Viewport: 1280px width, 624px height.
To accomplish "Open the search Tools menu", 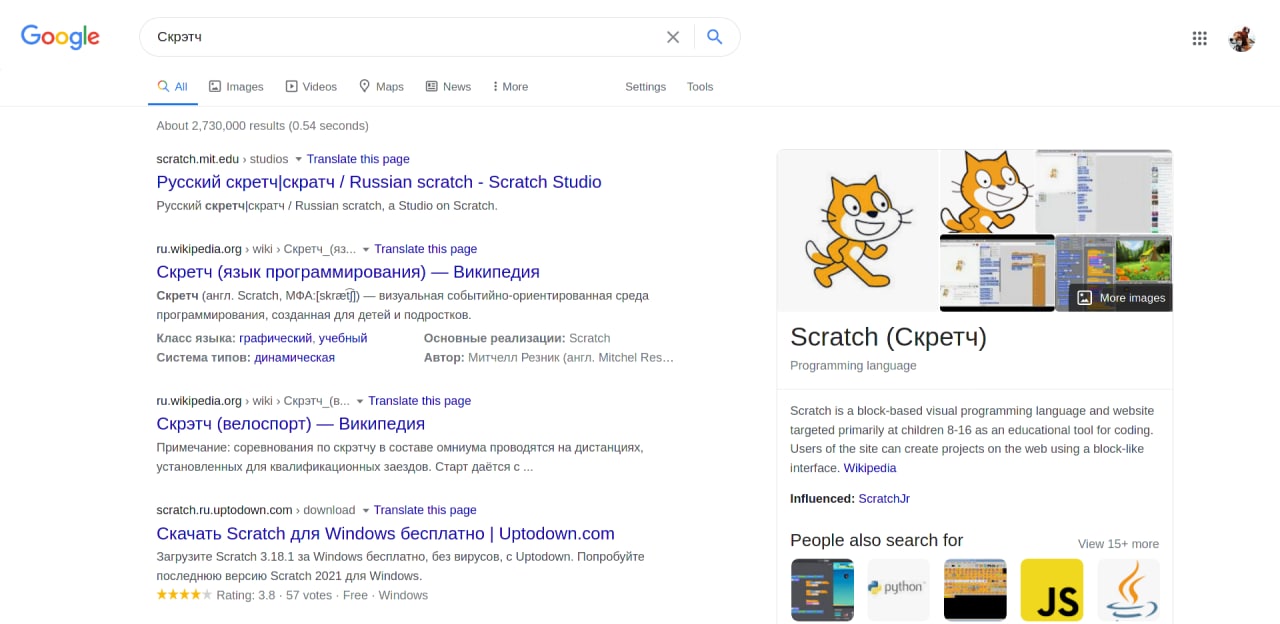I will (x=700, y=87).
